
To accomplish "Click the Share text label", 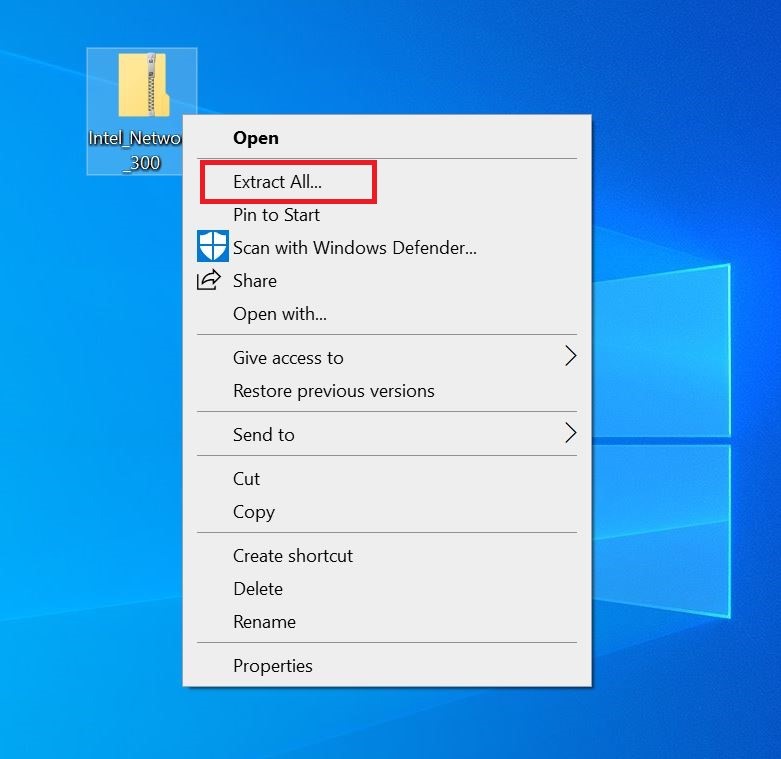I will click(x=255, y=281).
